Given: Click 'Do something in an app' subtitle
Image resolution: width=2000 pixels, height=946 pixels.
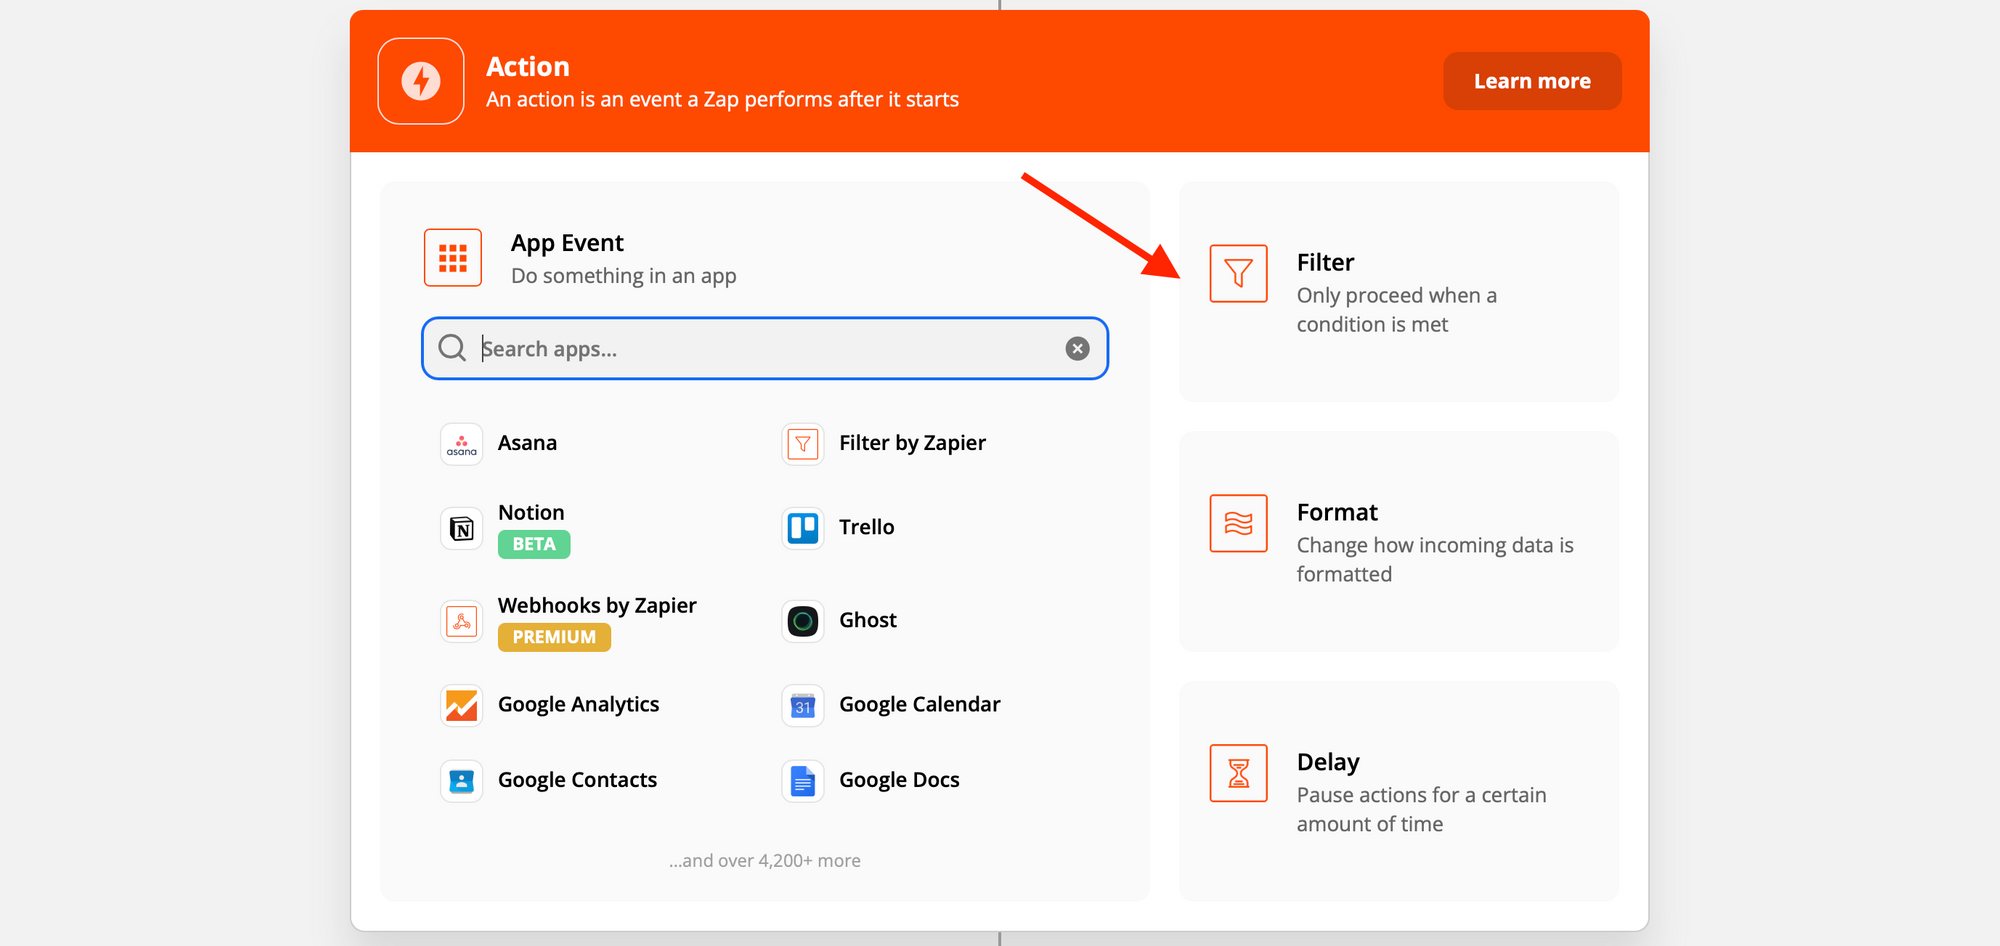Looking at the screenshot, I should point(624,276).
